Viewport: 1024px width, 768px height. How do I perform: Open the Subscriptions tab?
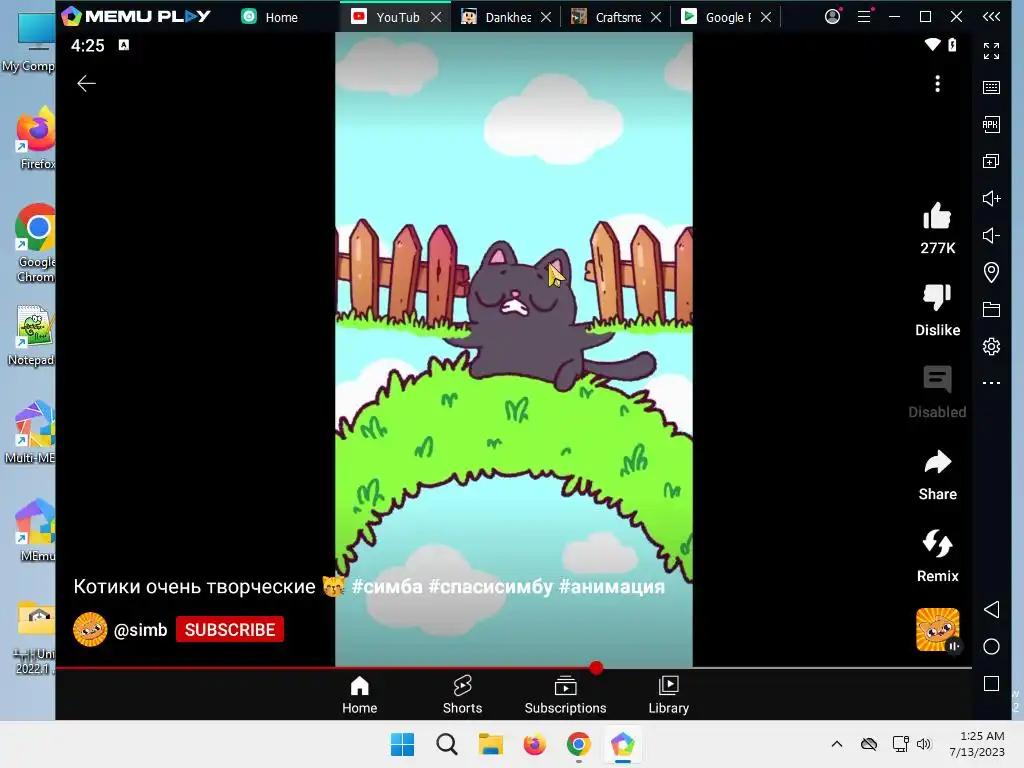(x=566, y=696)
